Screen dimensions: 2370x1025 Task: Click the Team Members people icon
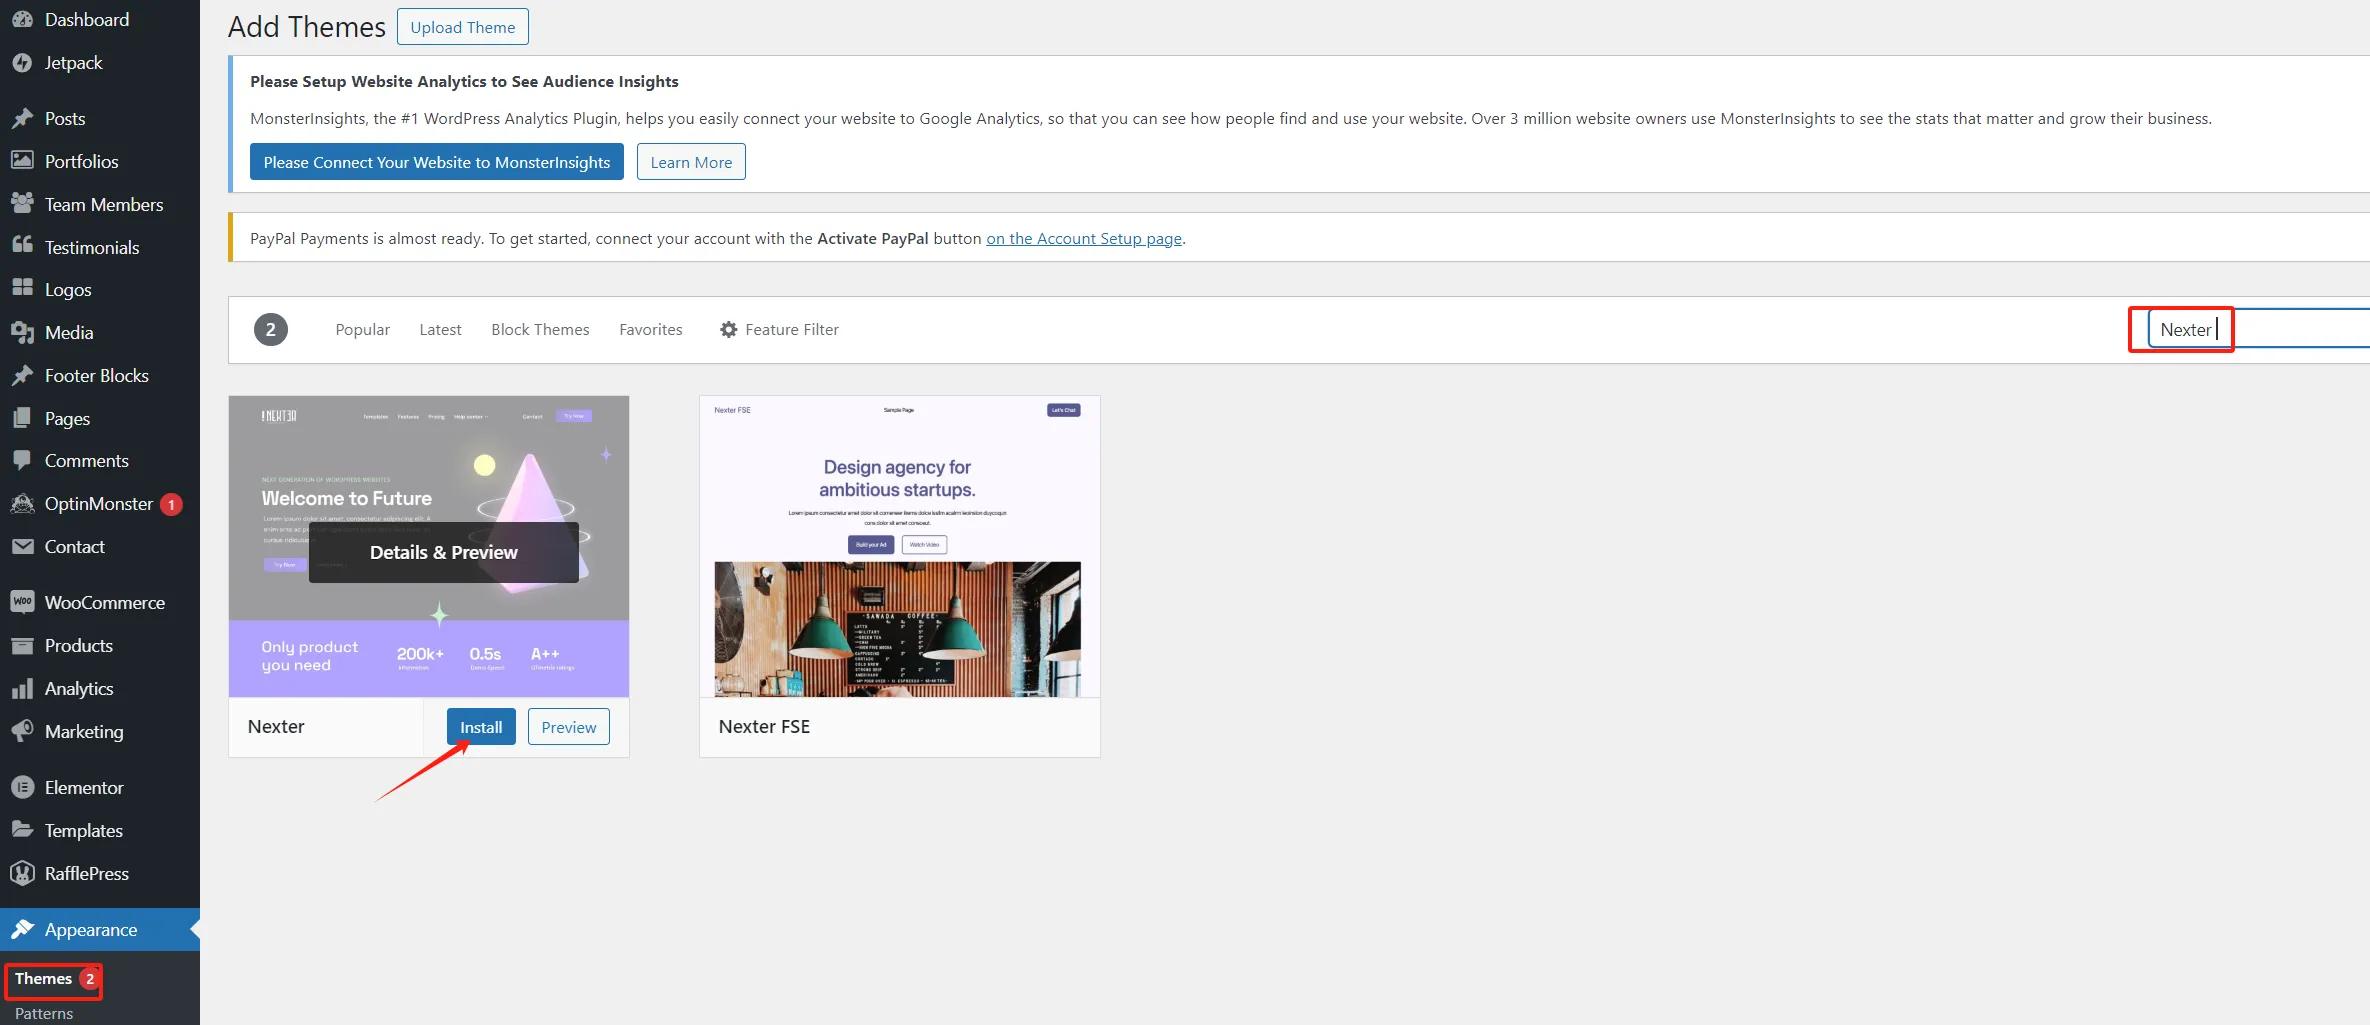[x=22, y=203]
